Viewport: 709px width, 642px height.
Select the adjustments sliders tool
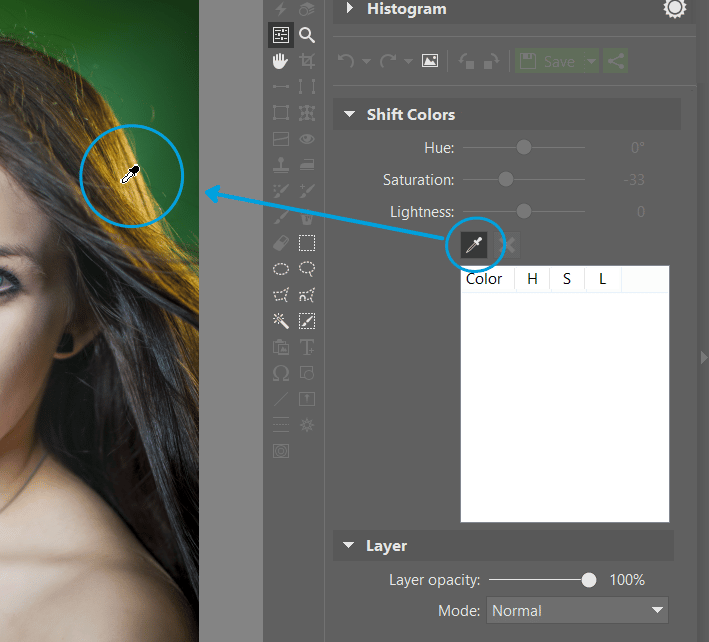pyautogui.click(x=281, y=35)
